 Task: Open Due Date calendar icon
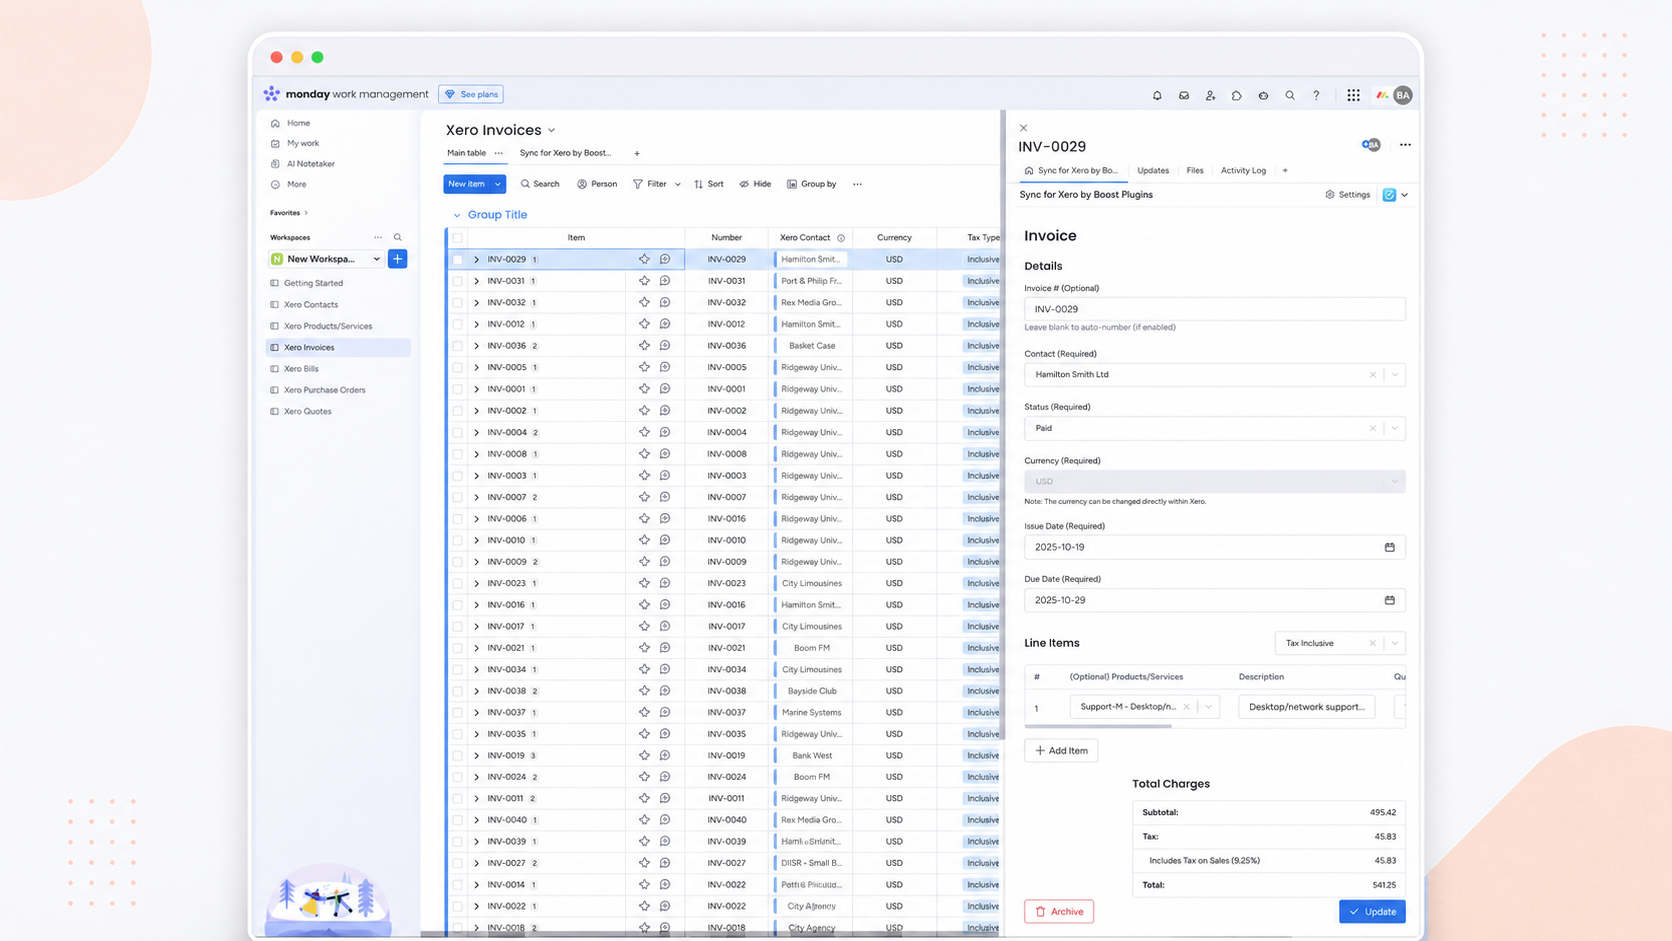[1389, 600]
